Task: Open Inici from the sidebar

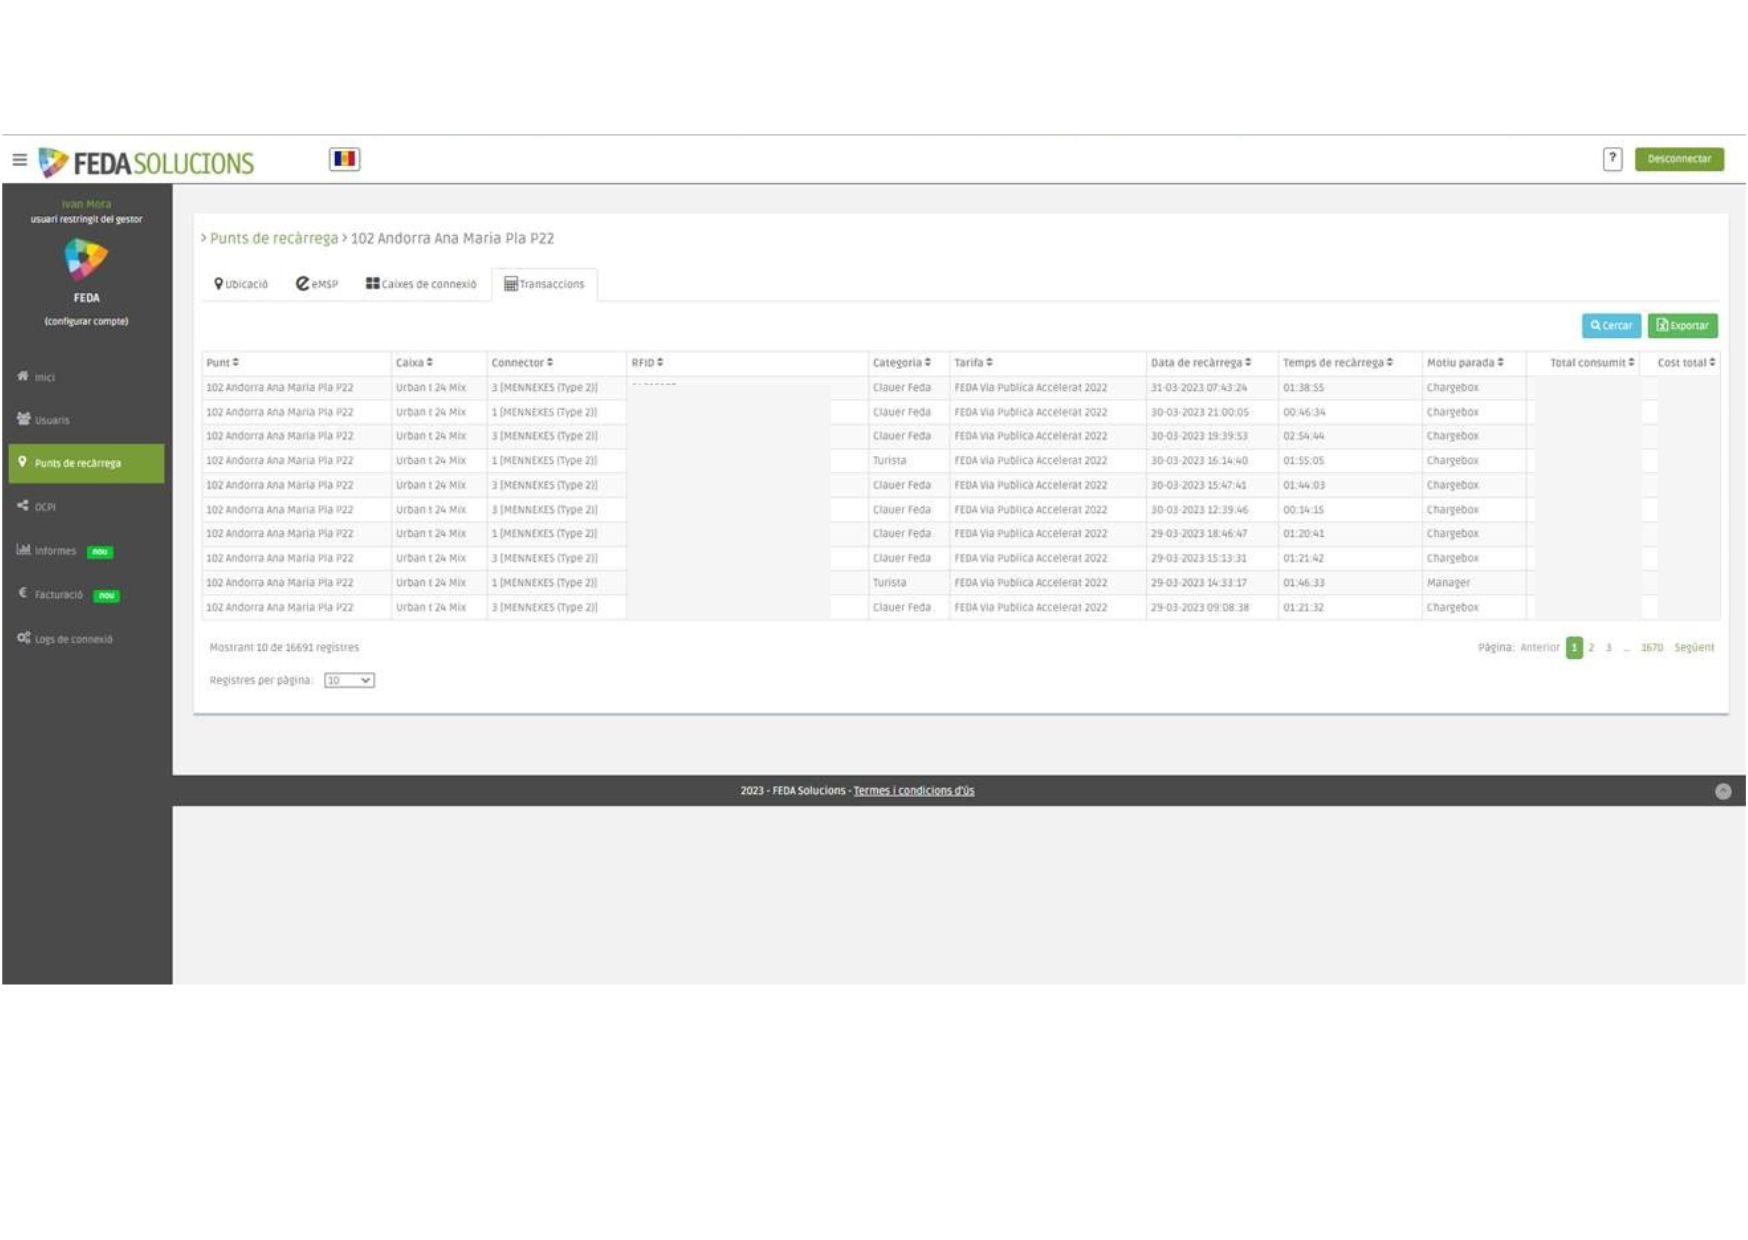Action: [x=44, y=377]
